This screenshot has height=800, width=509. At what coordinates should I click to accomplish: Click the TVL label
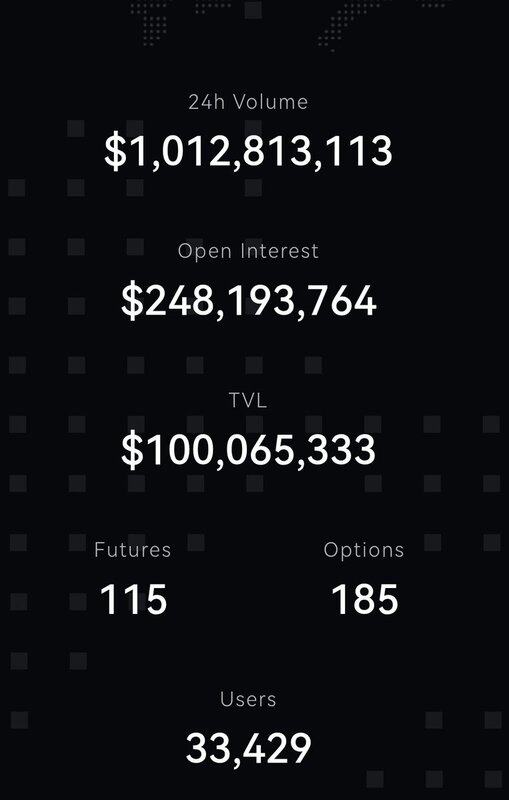248,400
